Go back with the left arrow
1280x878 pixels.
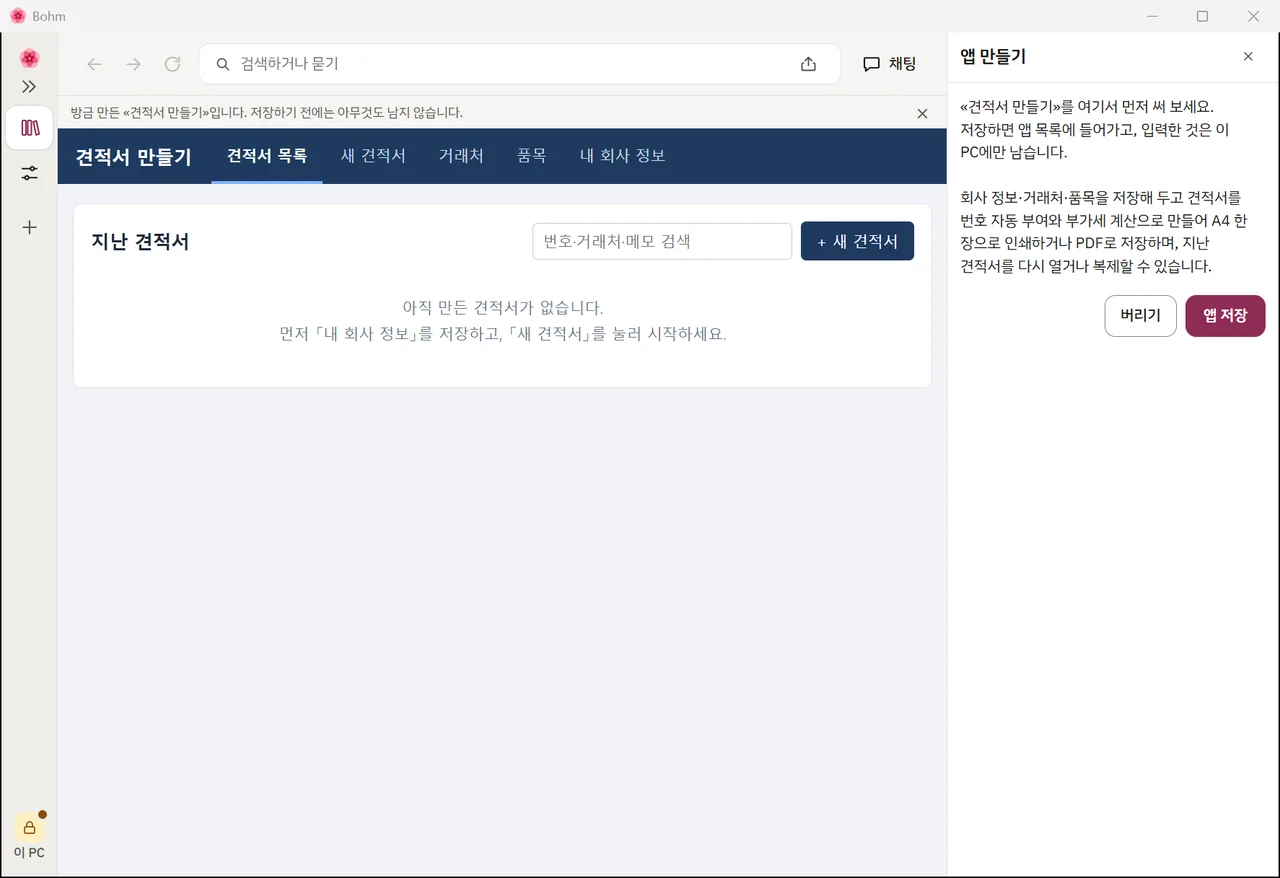(x=94, y=64)
